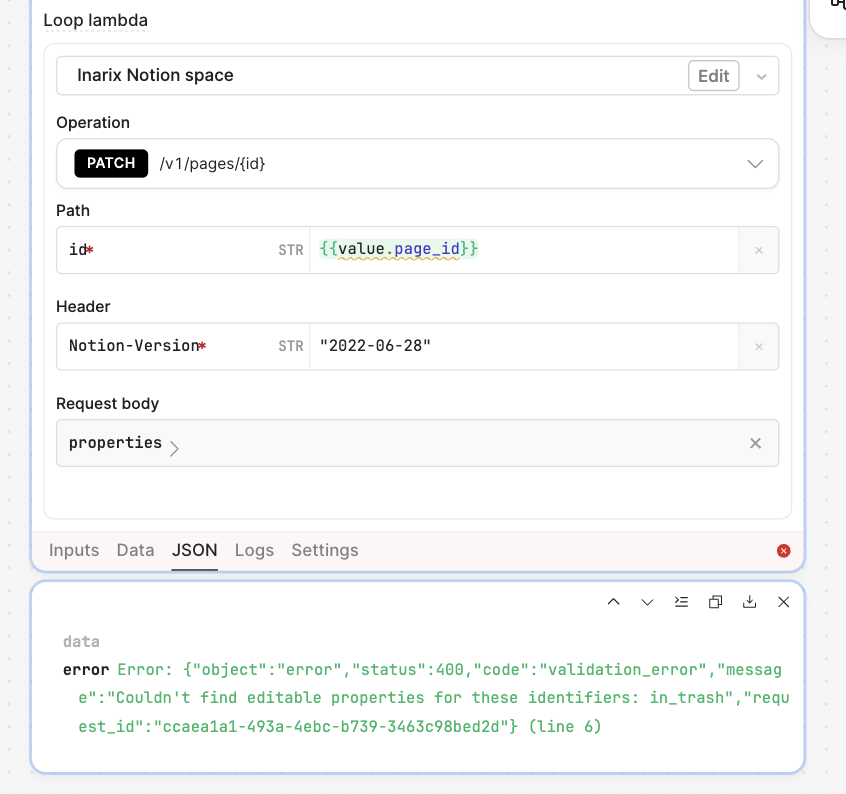Image resolution: width=846 pixels, height=794 pixels.
Task: Open the Operation PATCH endpoint dropdown
Action: [x=755, y=164]
